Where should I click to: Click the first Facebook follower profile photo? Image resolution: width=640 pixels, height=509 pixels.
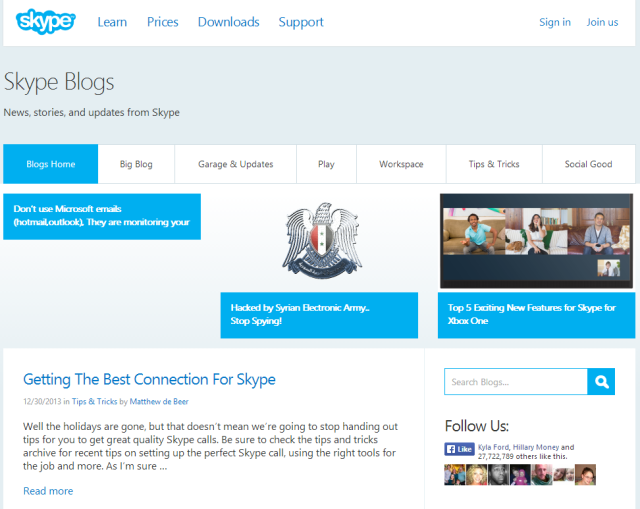(455, 475)
